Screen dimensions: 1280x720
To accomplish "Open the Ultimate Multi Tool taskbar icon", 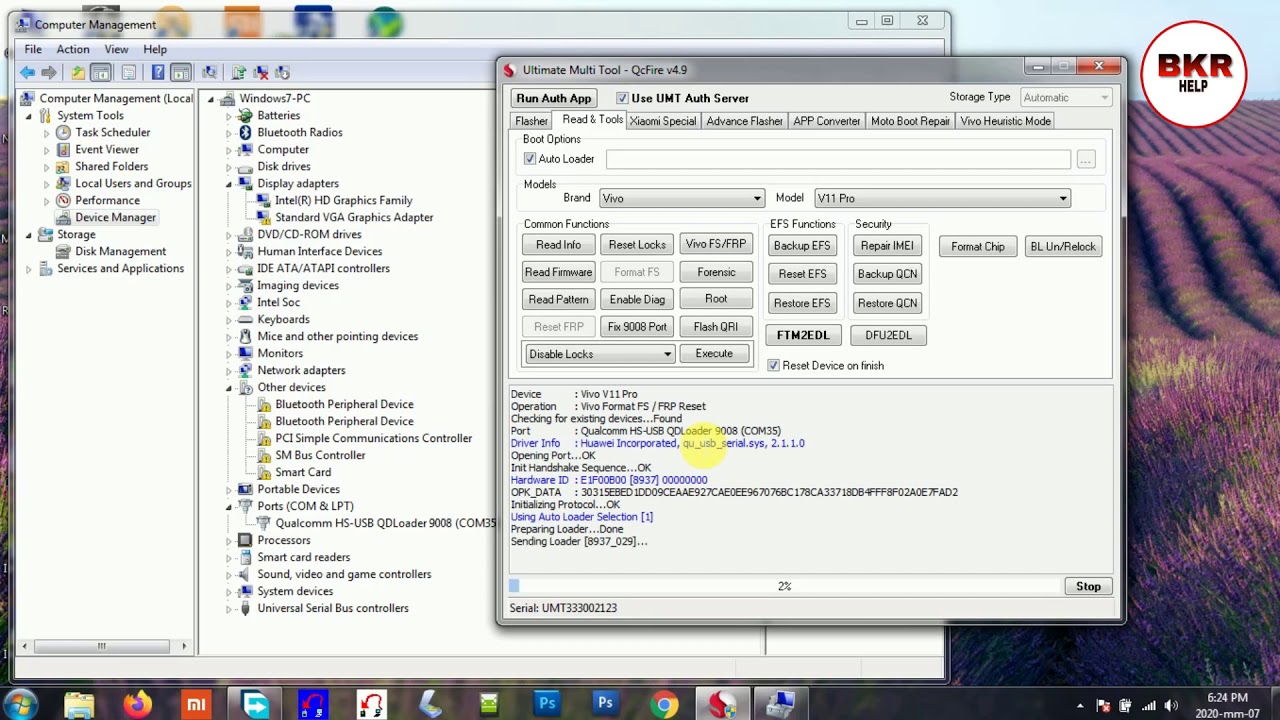I will pos(722,705).
